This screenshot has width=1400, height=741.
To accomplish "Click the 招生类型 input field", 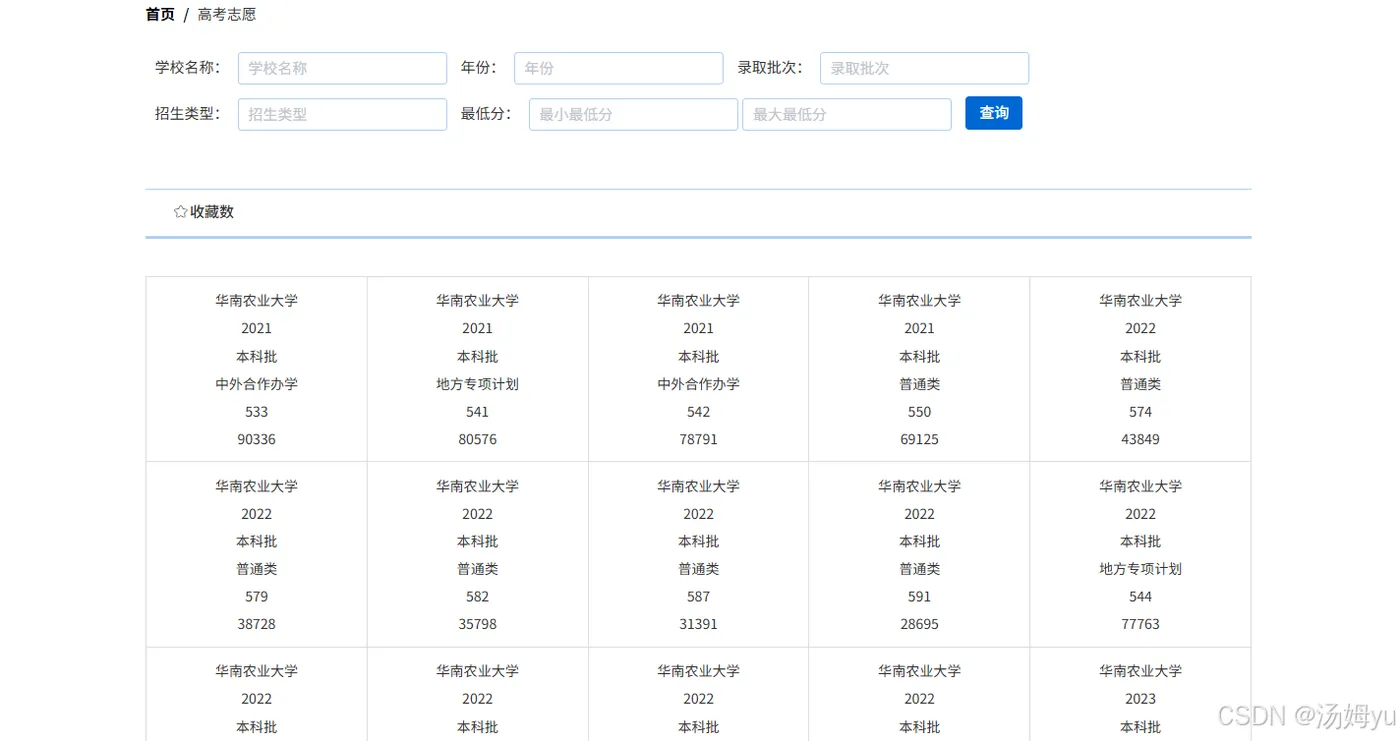I will tap(342, 114).
